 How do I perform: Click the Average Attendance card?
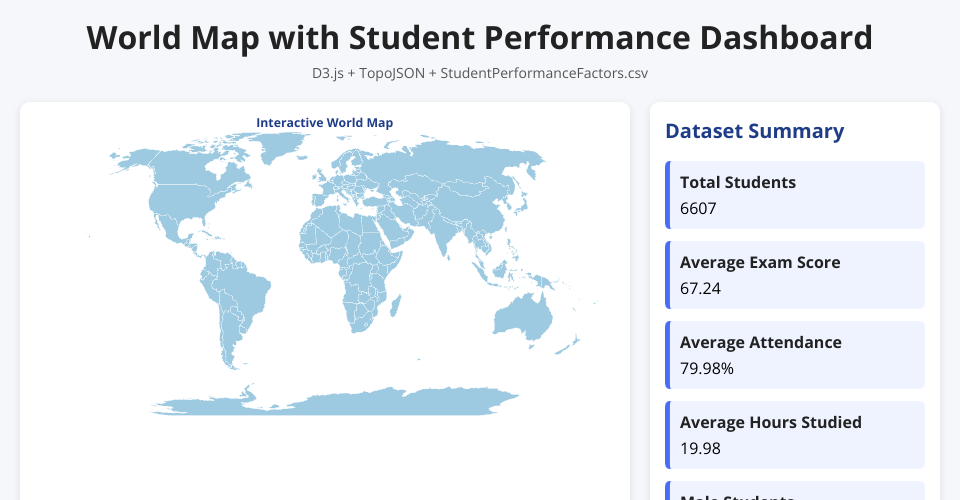[x=795, y=355]
